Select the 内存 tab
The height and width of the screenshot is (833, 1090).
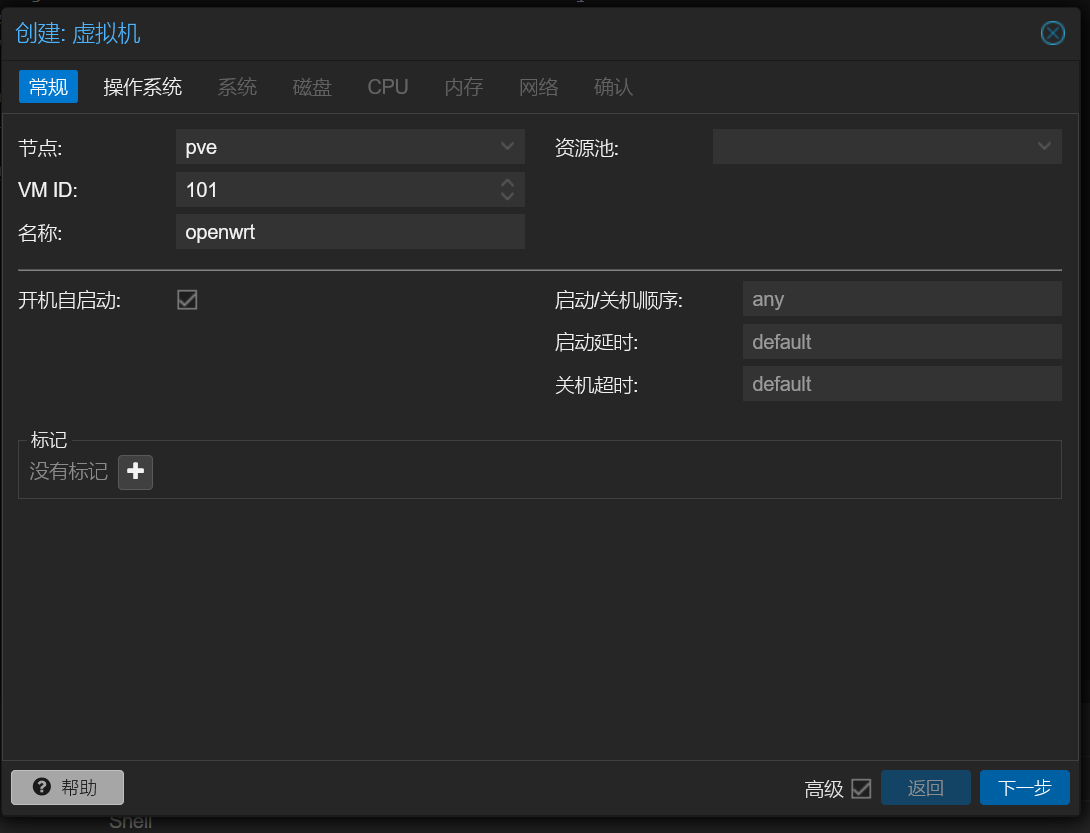click(464, 87)
